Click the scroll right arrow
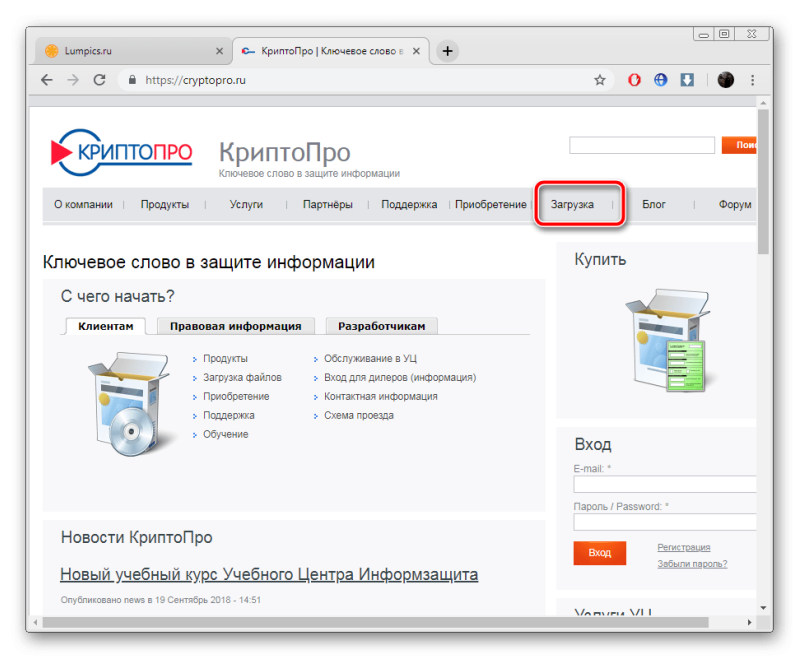This screenshot has width=800, height=659. [749, 622]
